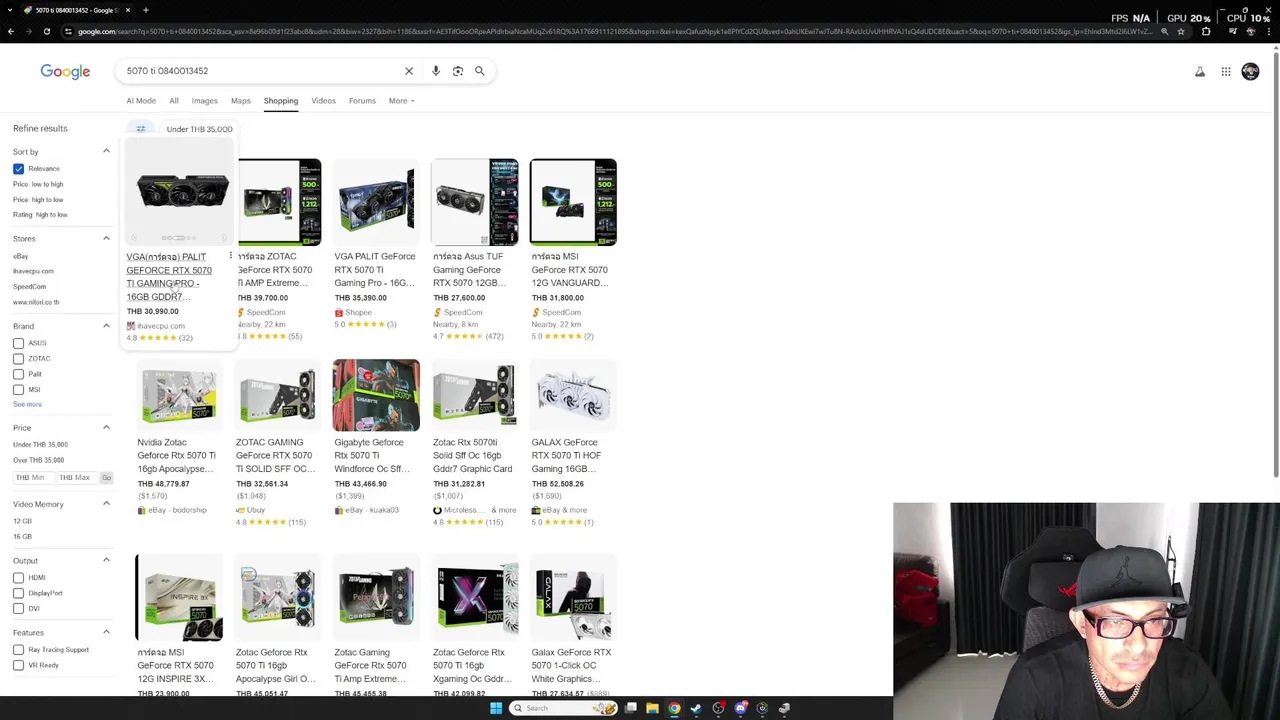The height and width of the screenshot is (720, 1280).
Task: Open the GALAX RTX 5070 Ti HOF thumbnail
Action: (573, 395)
